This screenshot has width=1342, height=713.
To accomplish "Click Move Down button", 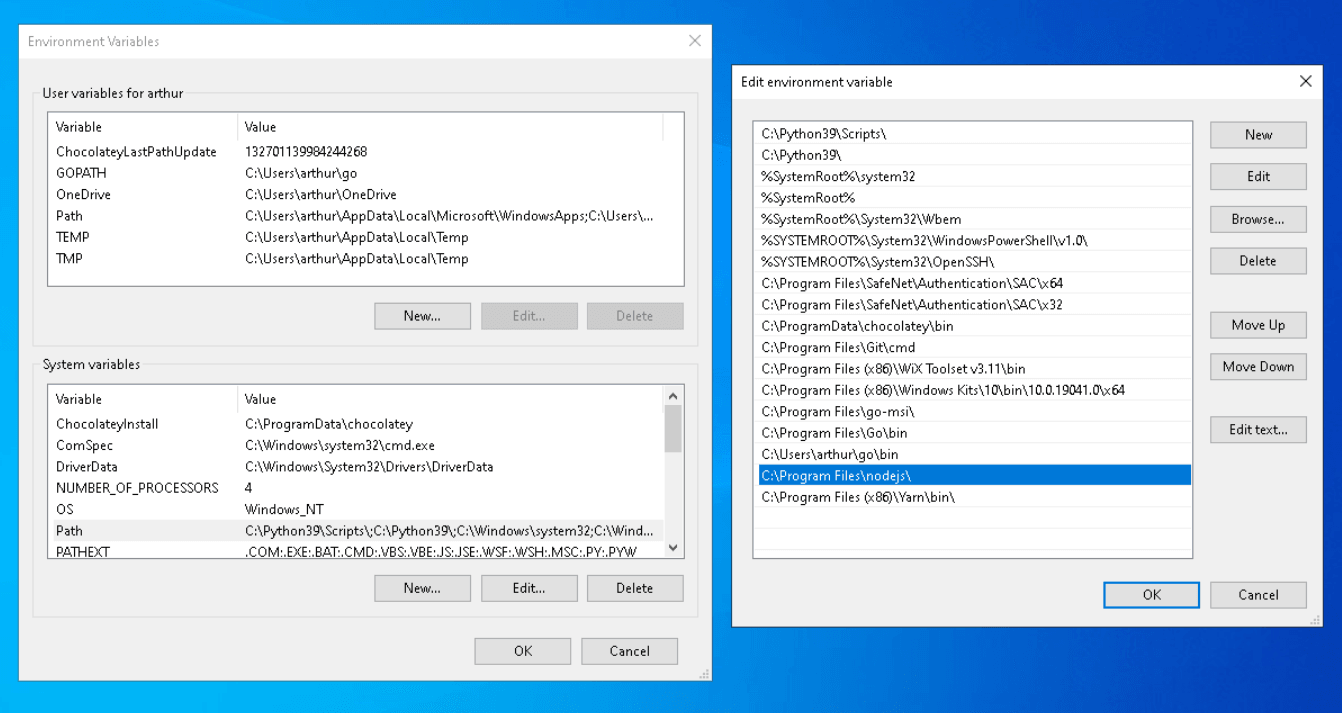I will coord(1257,367).
